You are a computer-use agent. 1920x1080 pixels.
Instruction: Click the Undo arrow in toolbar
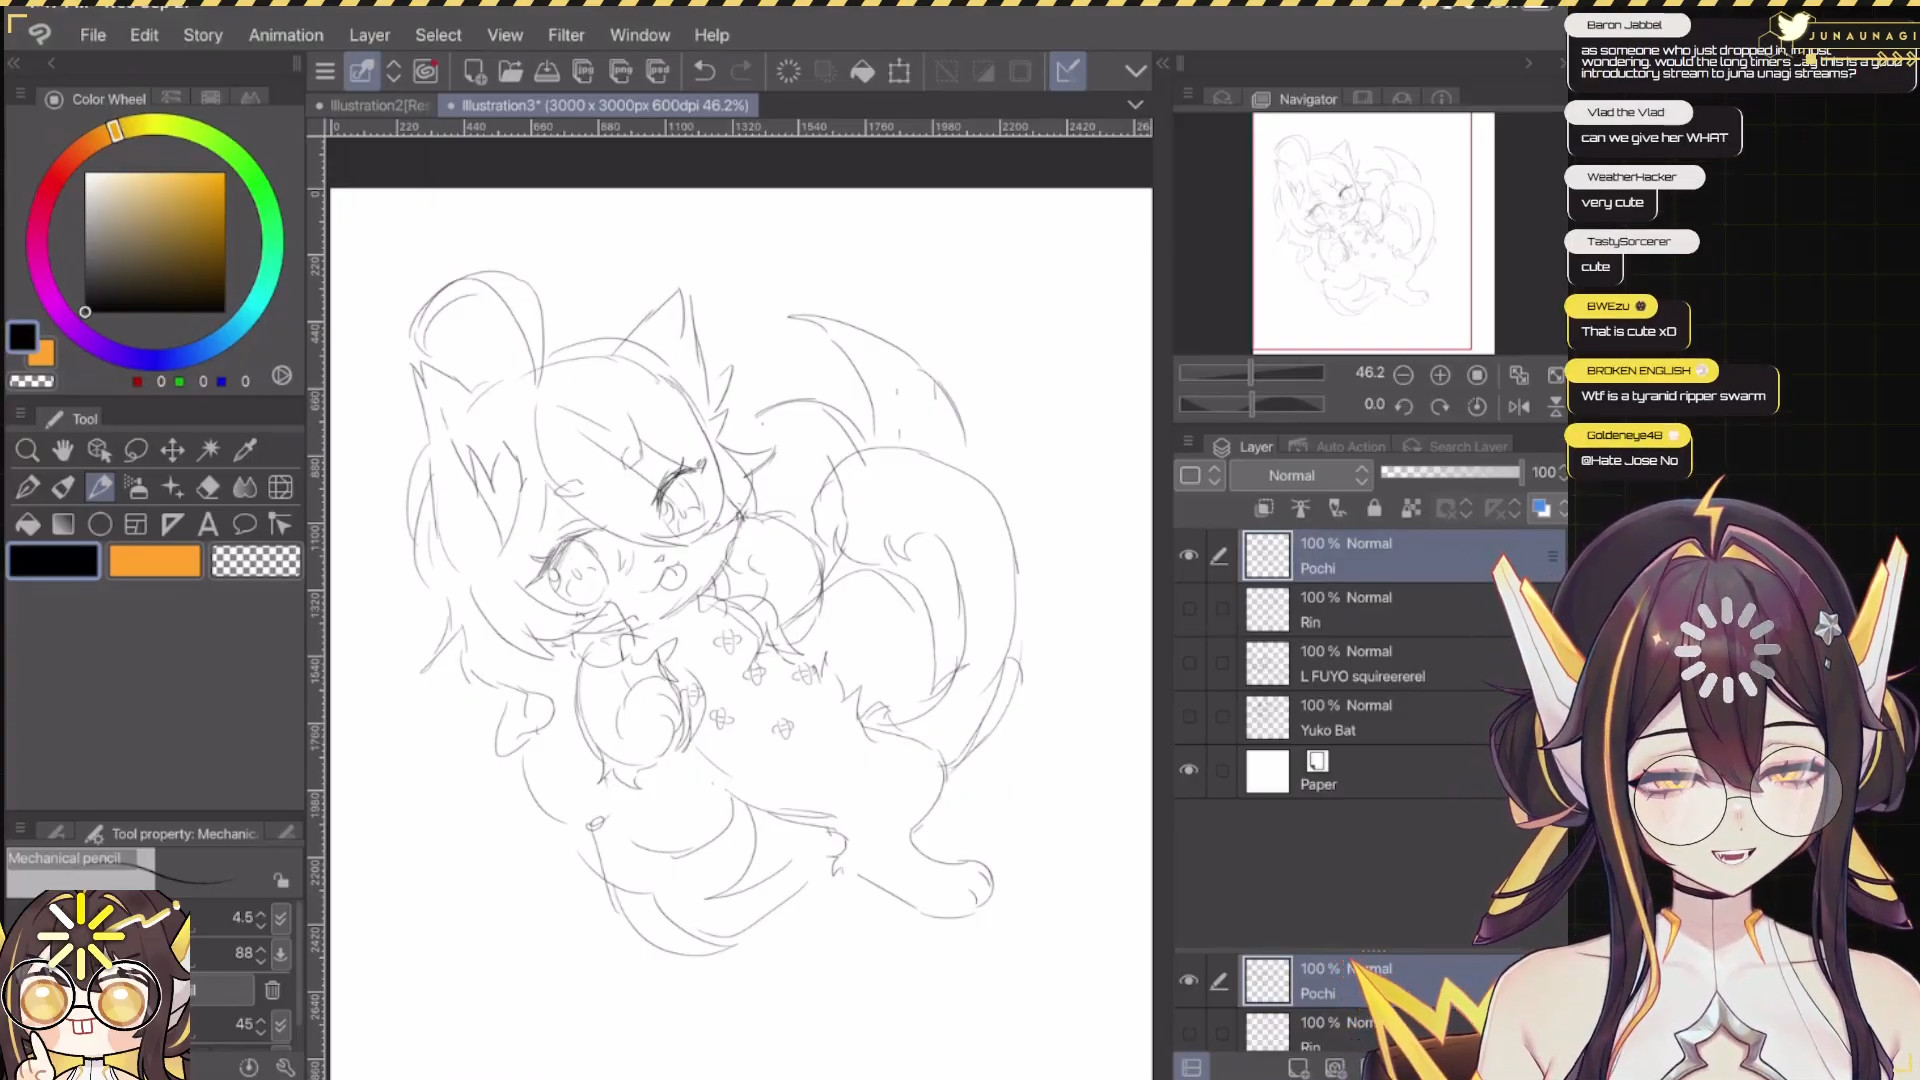click(704, 71)
